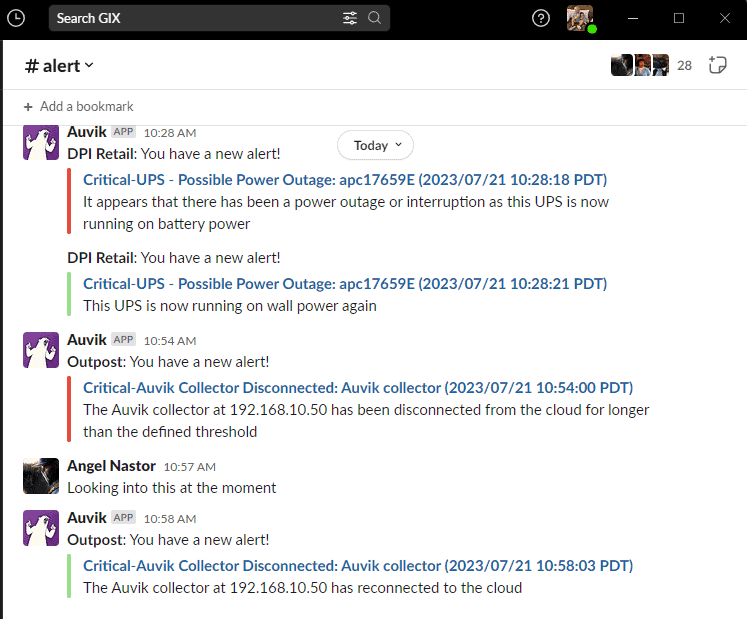Open Critical-UPS alert link at 10:28:18 PDT
The image size is (747, 619).
click(345, 180)
